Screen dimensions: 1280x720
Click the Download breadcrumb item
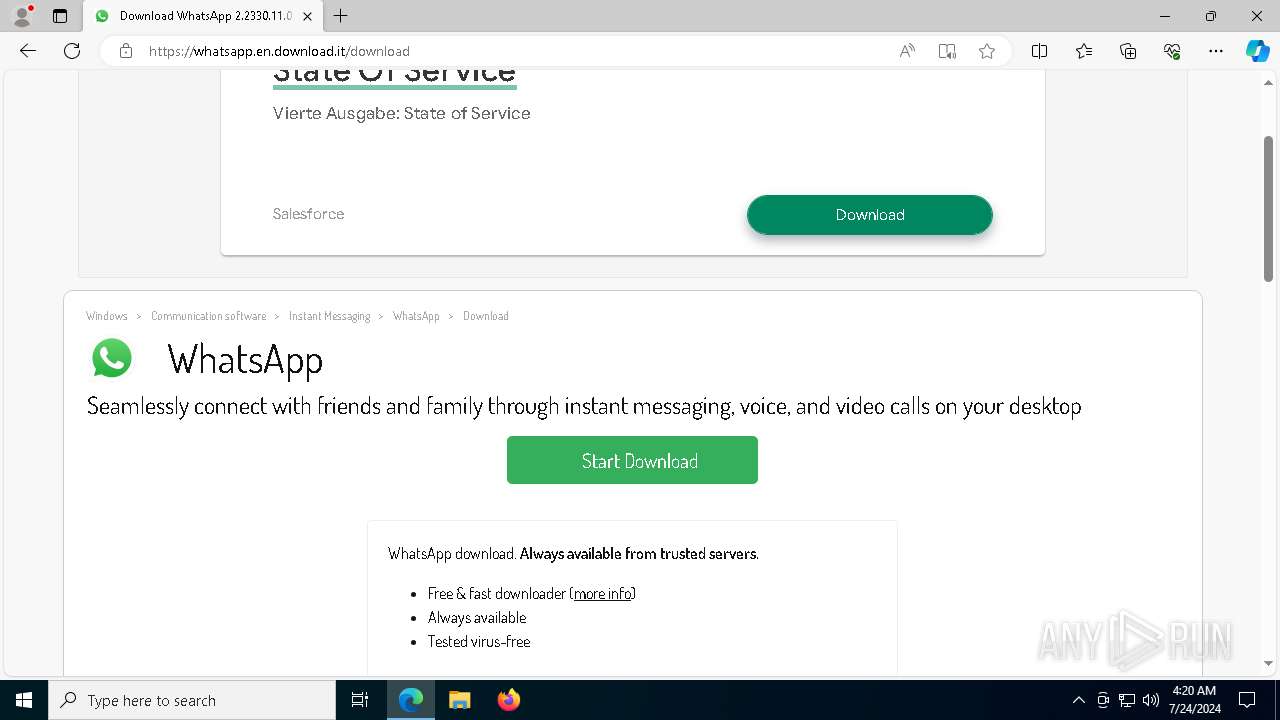tap(486, 316)
